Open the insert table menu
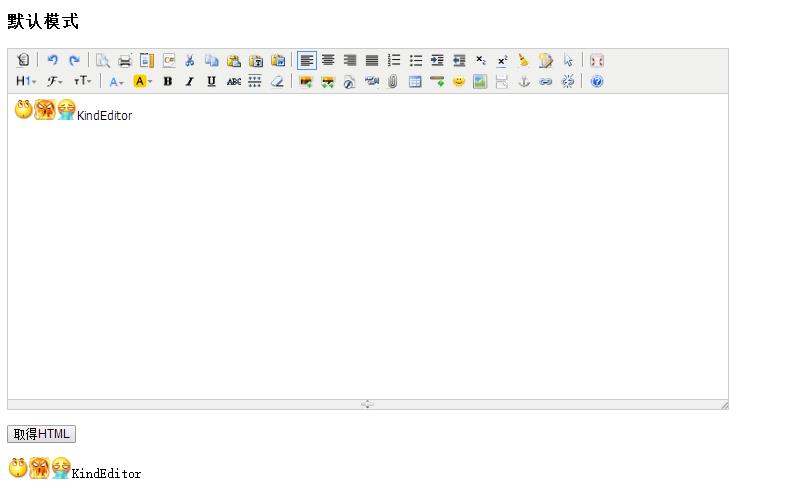This screenshot has height=498, width=804. pyautogui.click(x=415, y=81)
